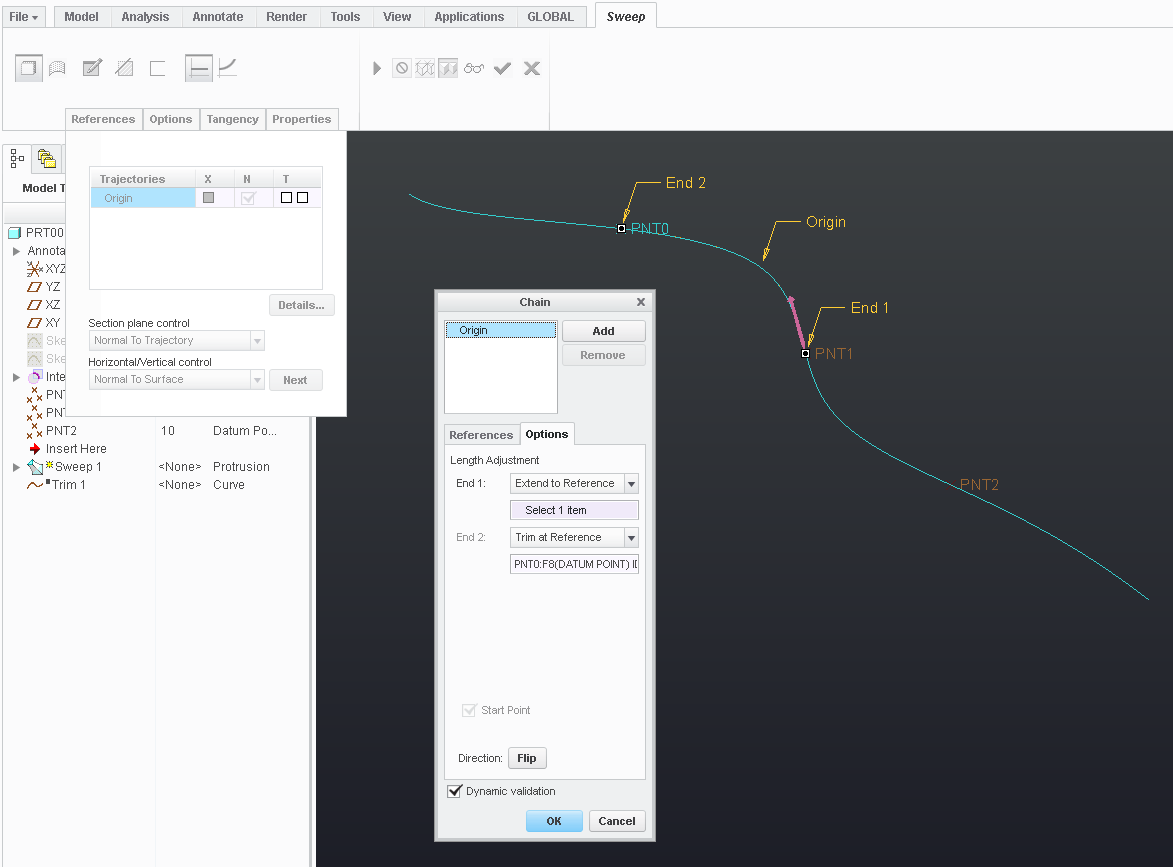Screen dimensions: 1173x867
Task: Open the View ribbon tab
Action: pos(397,16)
